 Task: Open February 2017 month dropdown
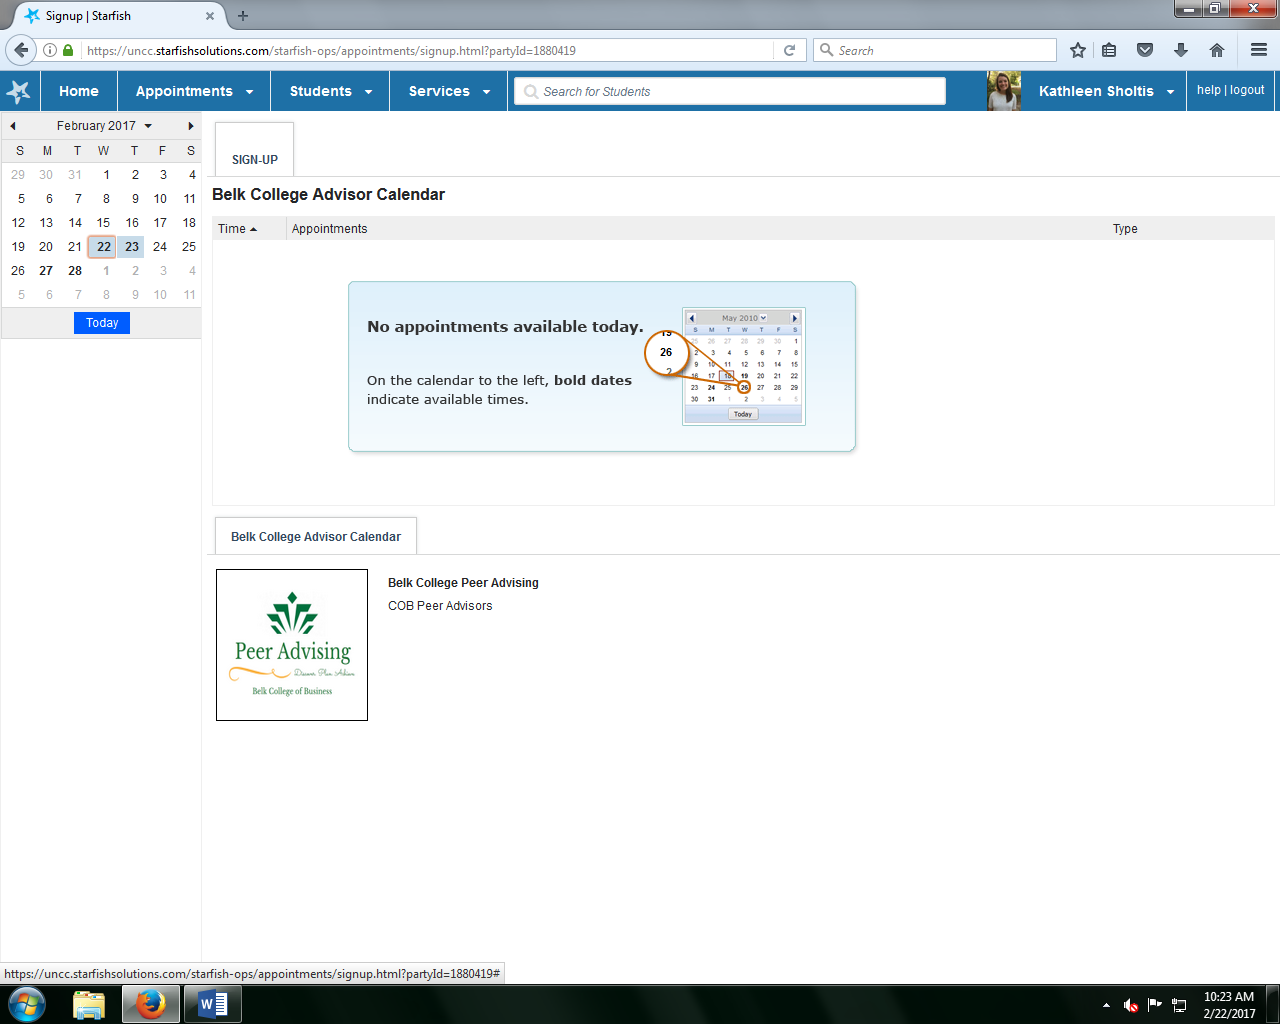click(x=104, y=126)
